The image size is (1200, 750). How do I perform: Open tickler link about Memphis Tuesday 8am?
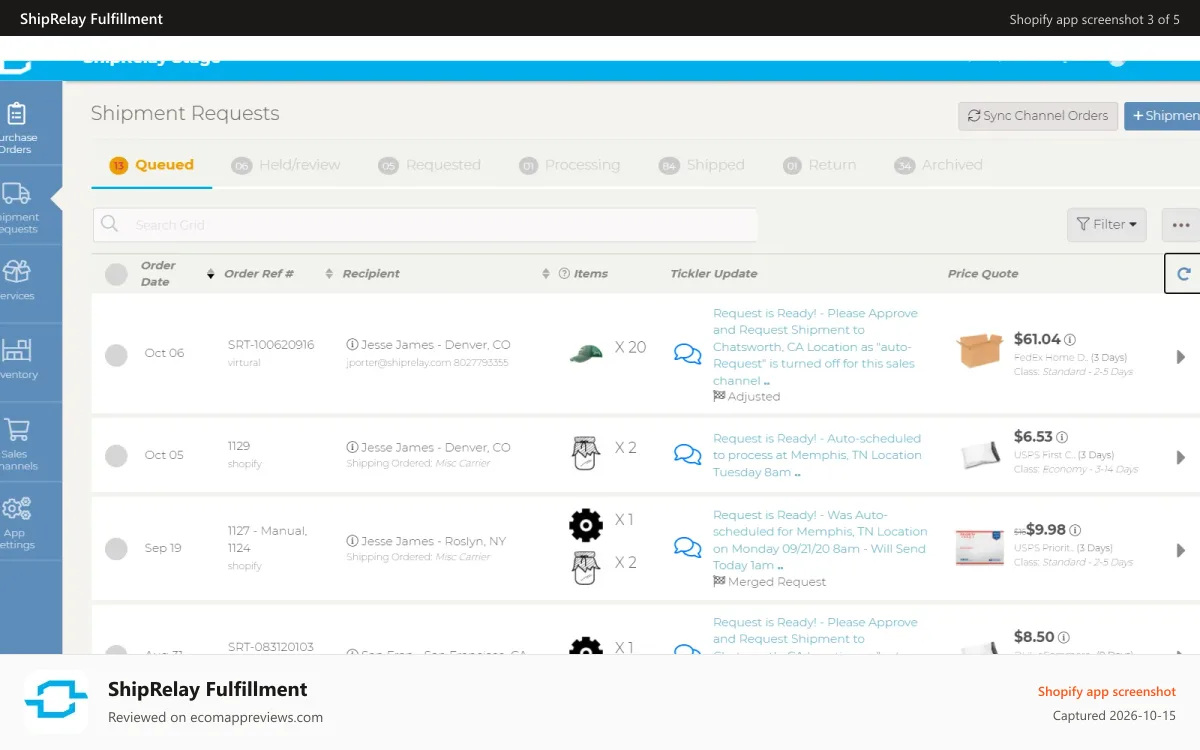pos(817,455)
